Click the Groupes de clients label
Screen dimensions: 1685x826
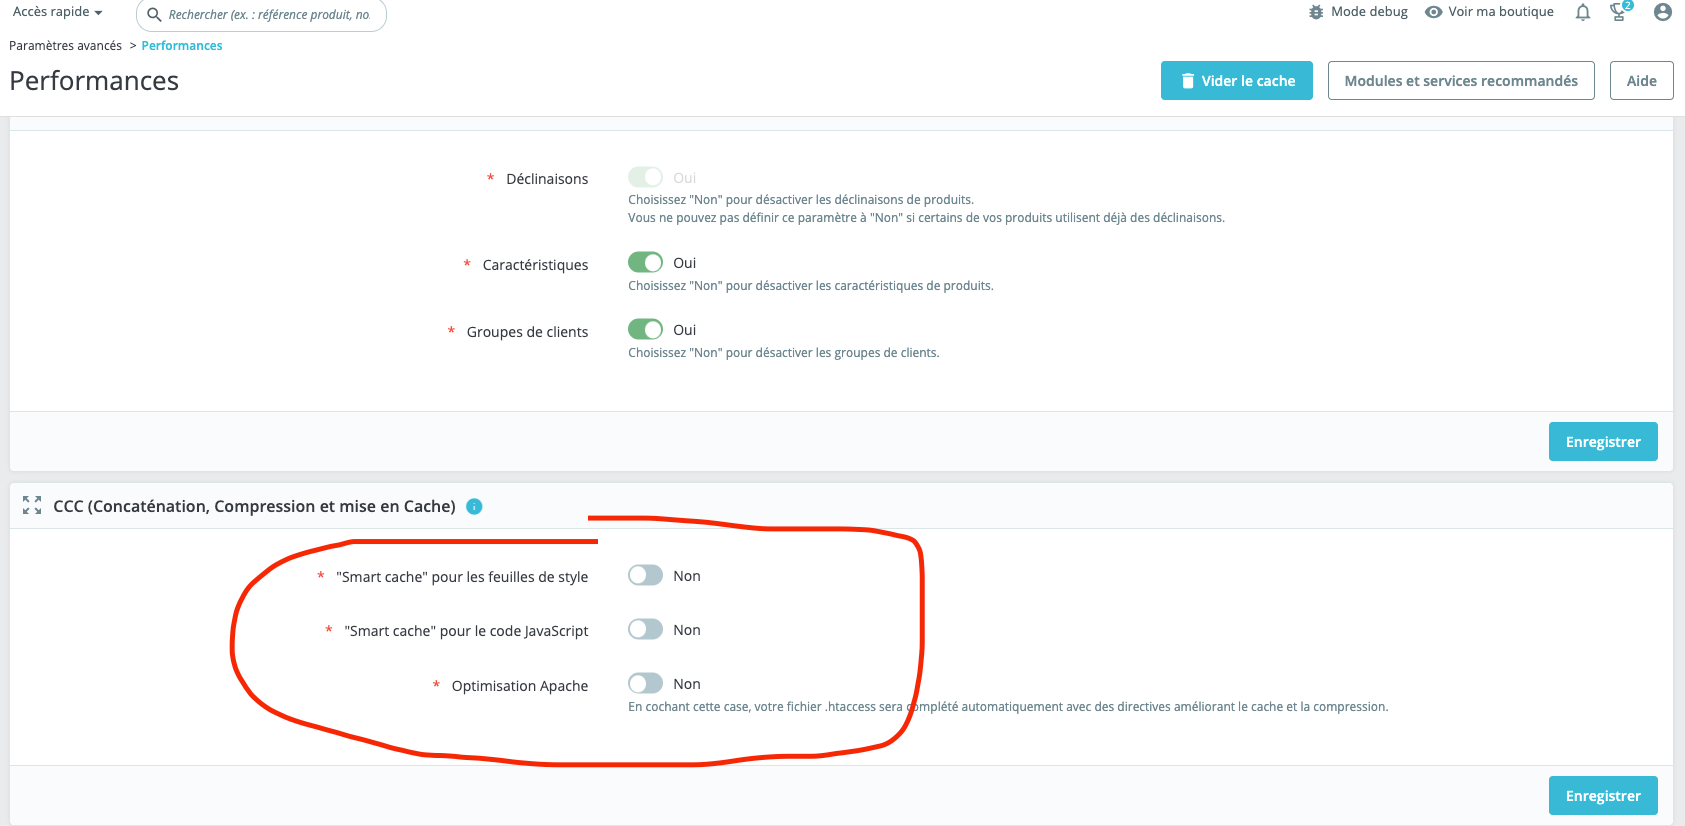(527, 332)
